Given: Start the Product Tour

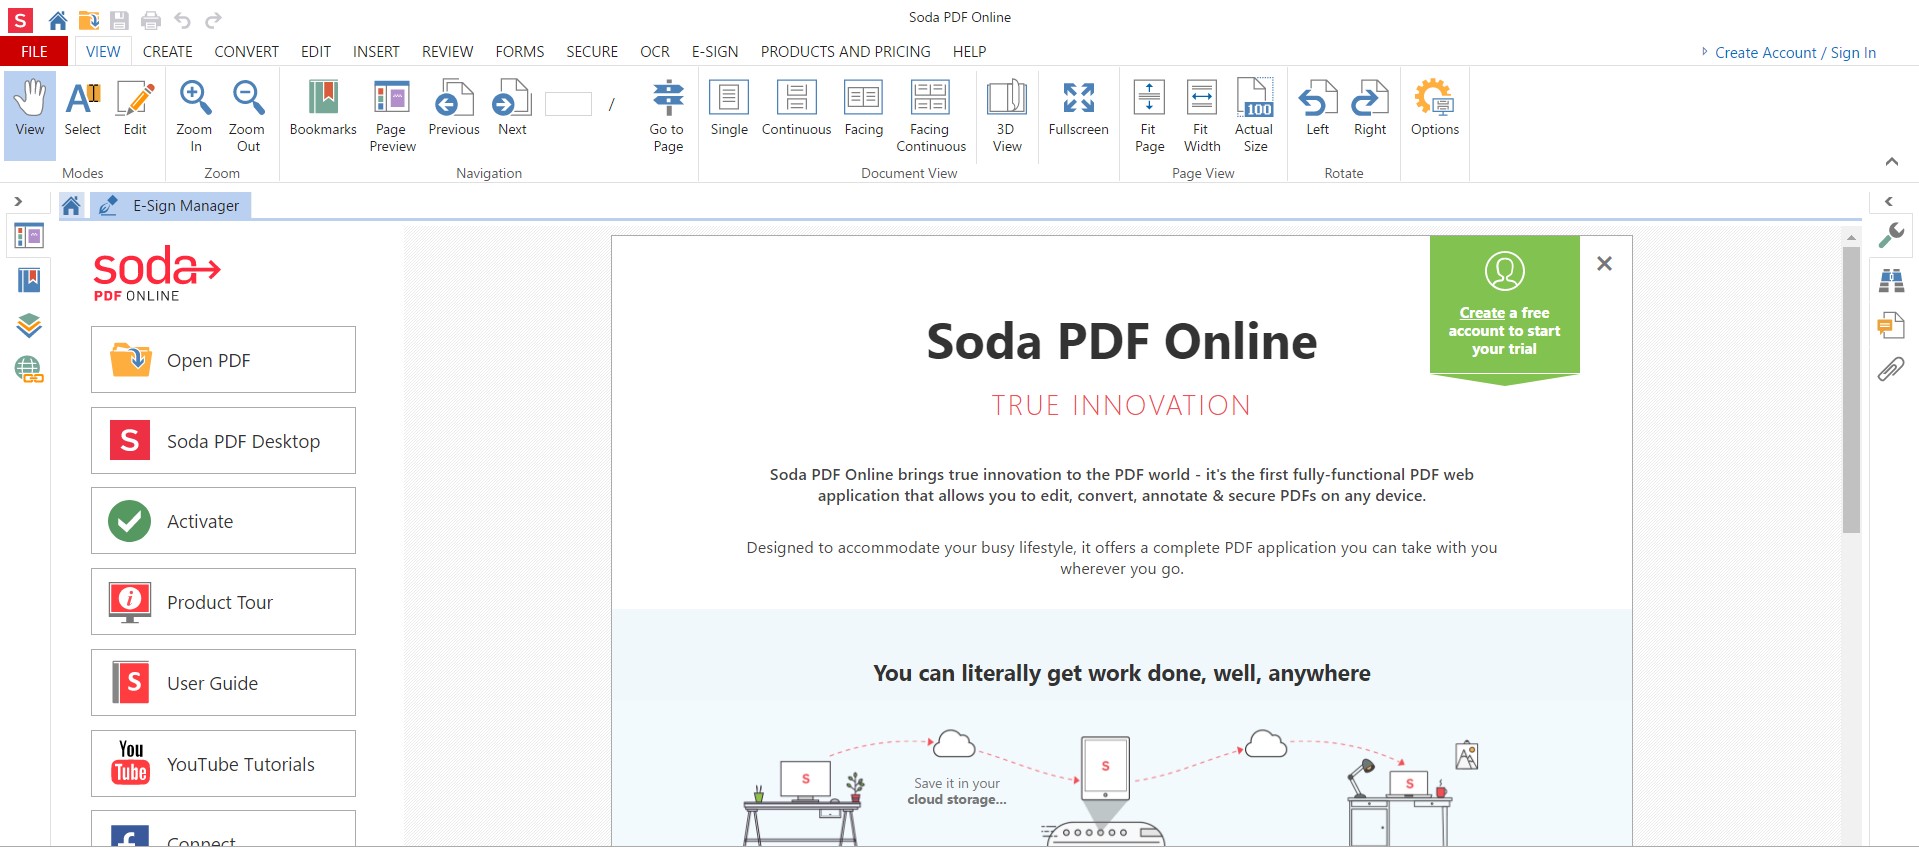Looking at the screenshot, I should (x=223, y=602).
